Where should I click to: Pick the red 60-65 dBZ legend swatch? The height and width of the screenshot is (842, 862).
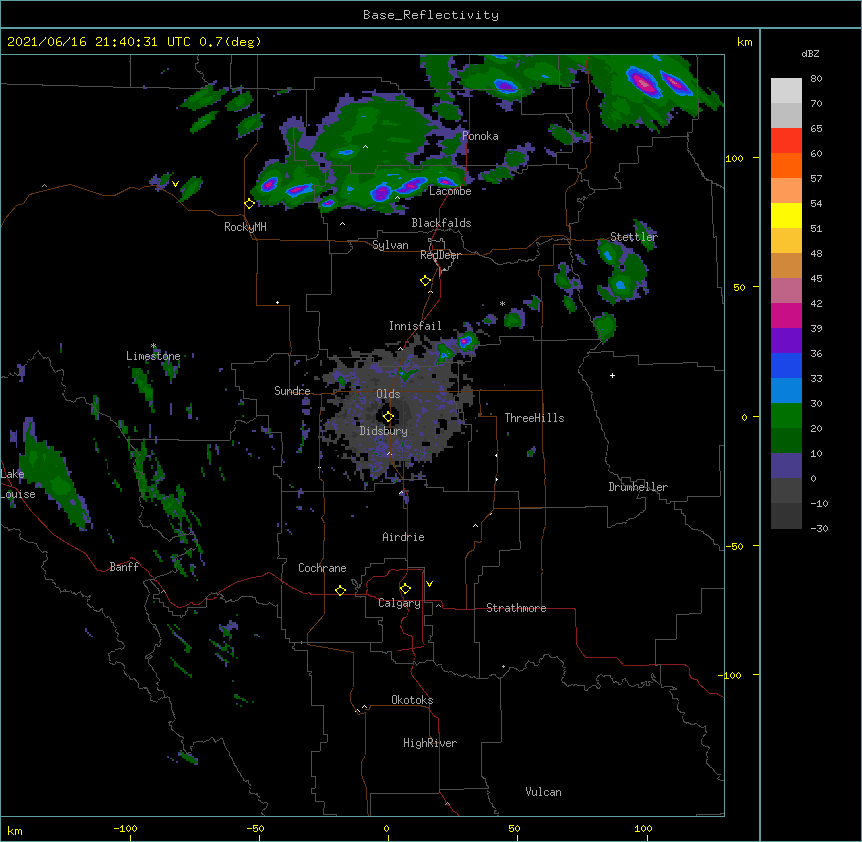point(786,141)
